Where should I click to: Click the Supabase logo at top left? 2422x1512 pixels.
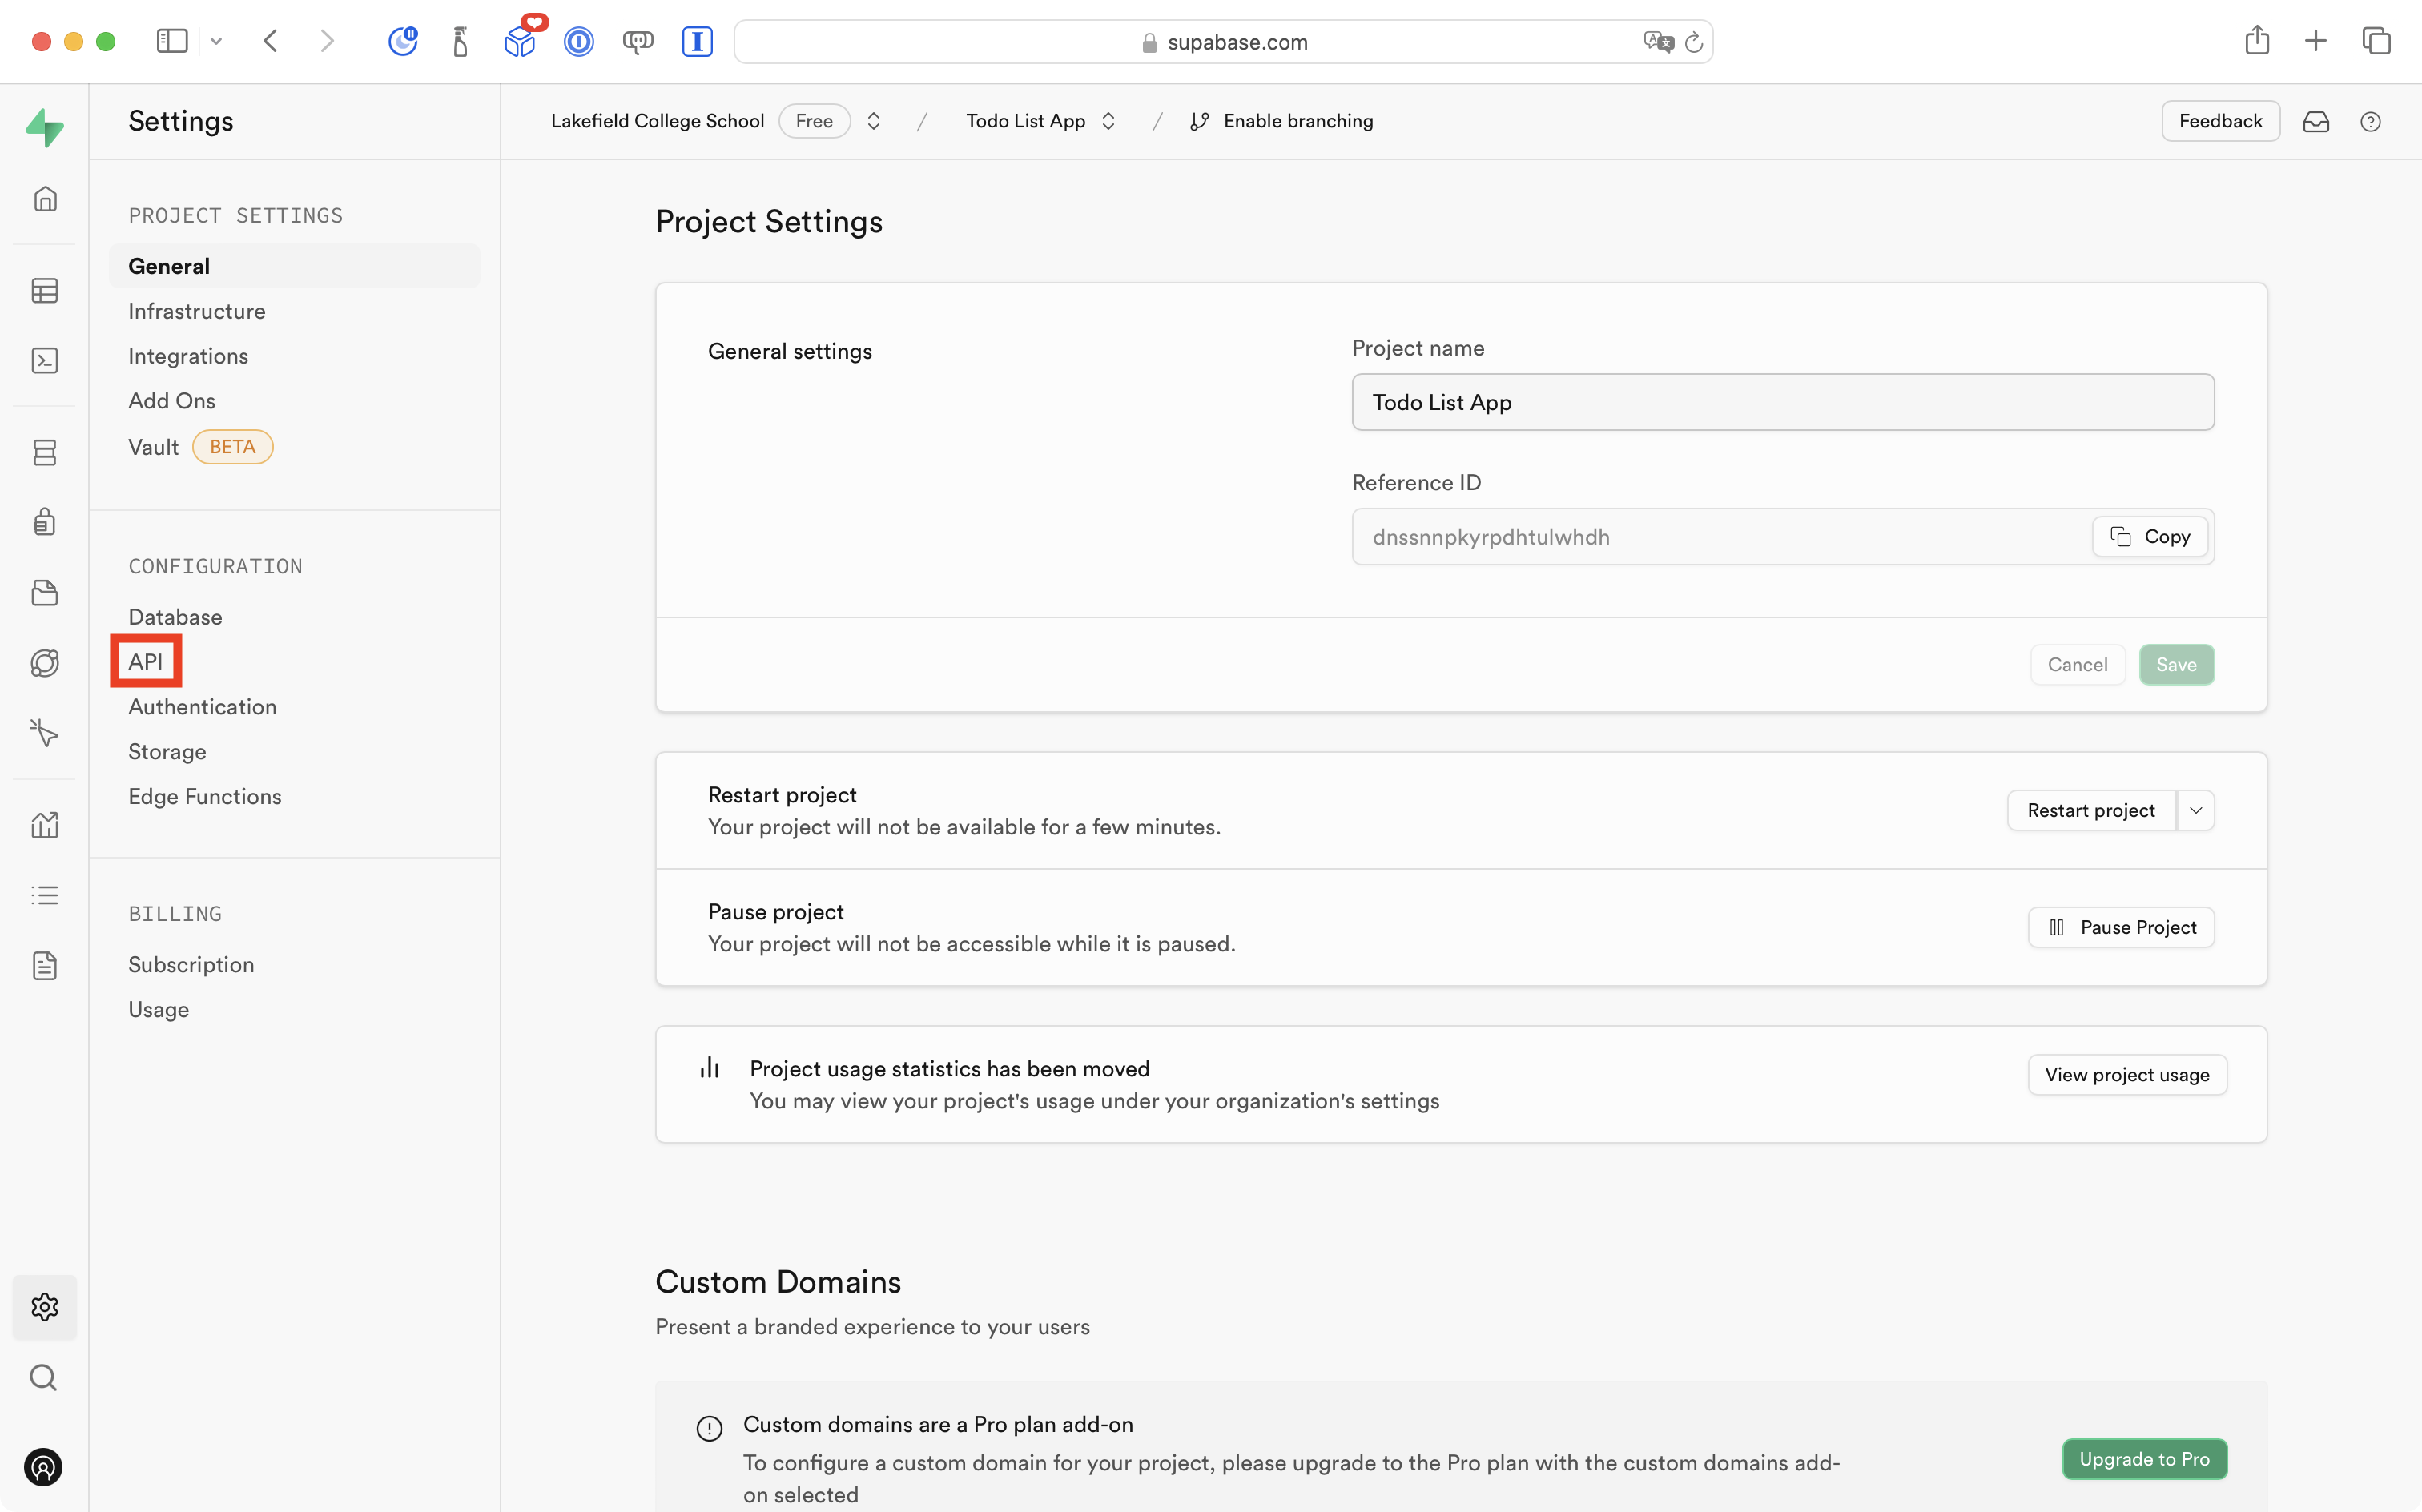coord(45,127)
